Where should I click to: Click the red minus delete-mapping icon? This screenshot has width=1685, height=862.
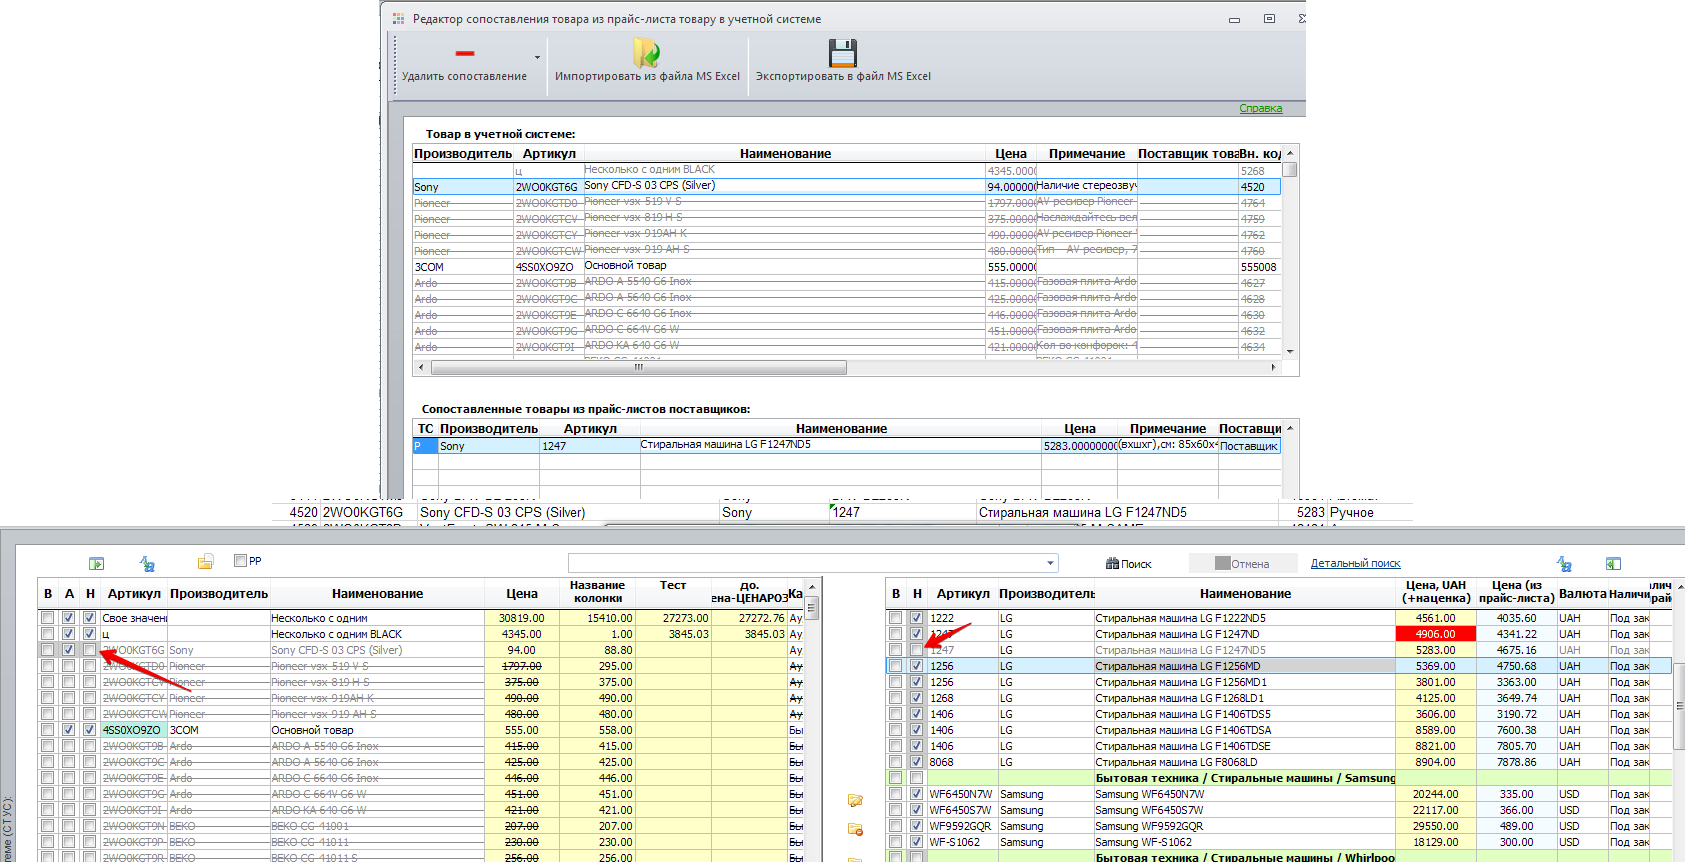pyautogui.click(x=464, y=53)
